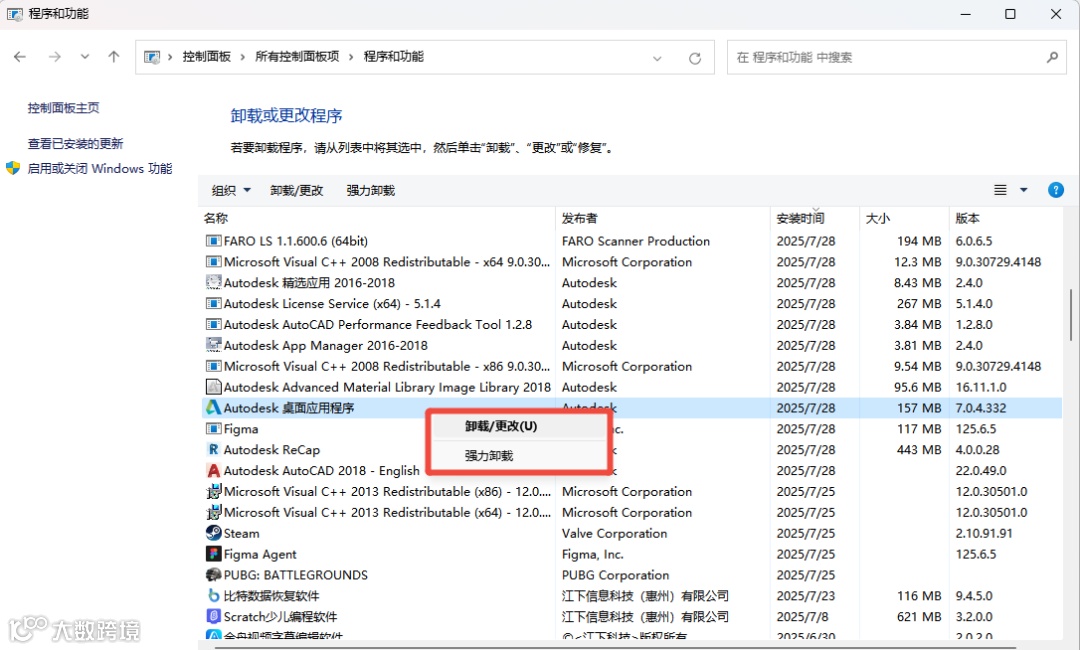Click the vertical scrollbar thumb
Screen dimensions: 1080x650
coord(1070,314)
